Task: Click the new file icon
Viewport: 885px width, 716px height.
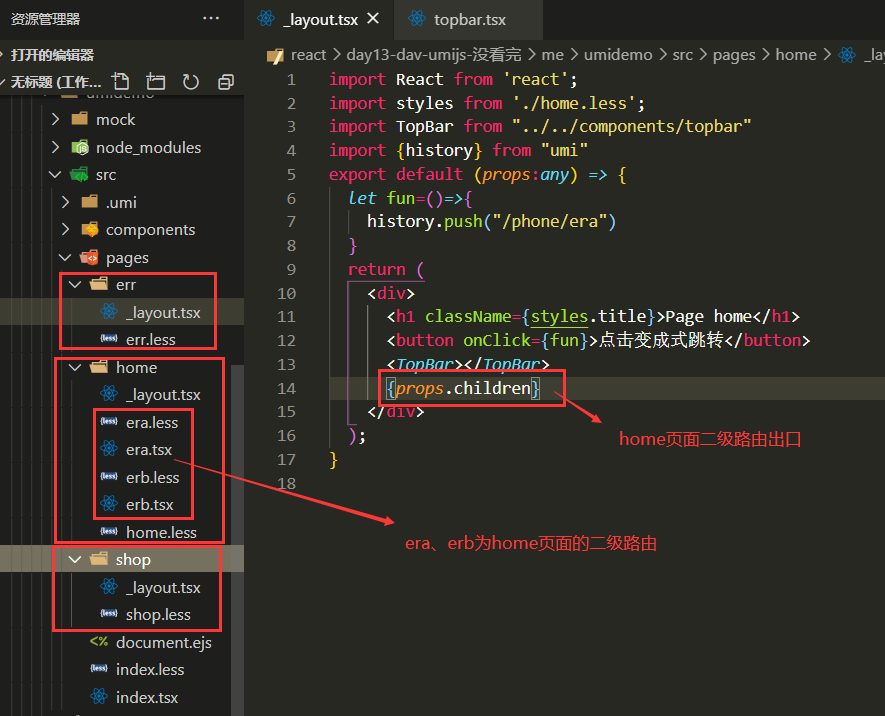Action: (x=120, y=82)
